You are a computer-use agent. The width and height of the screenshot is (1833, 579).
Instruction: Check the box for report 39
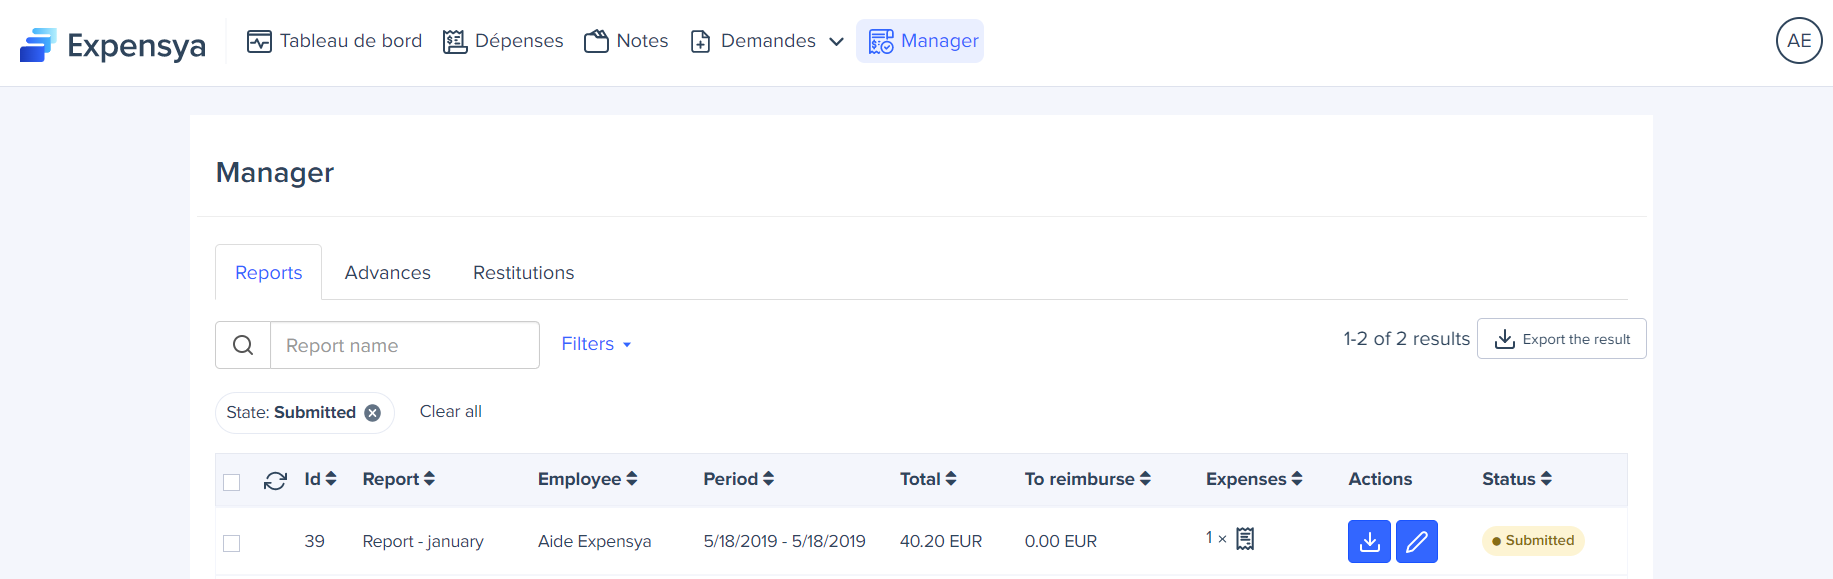tap(232, 543)
